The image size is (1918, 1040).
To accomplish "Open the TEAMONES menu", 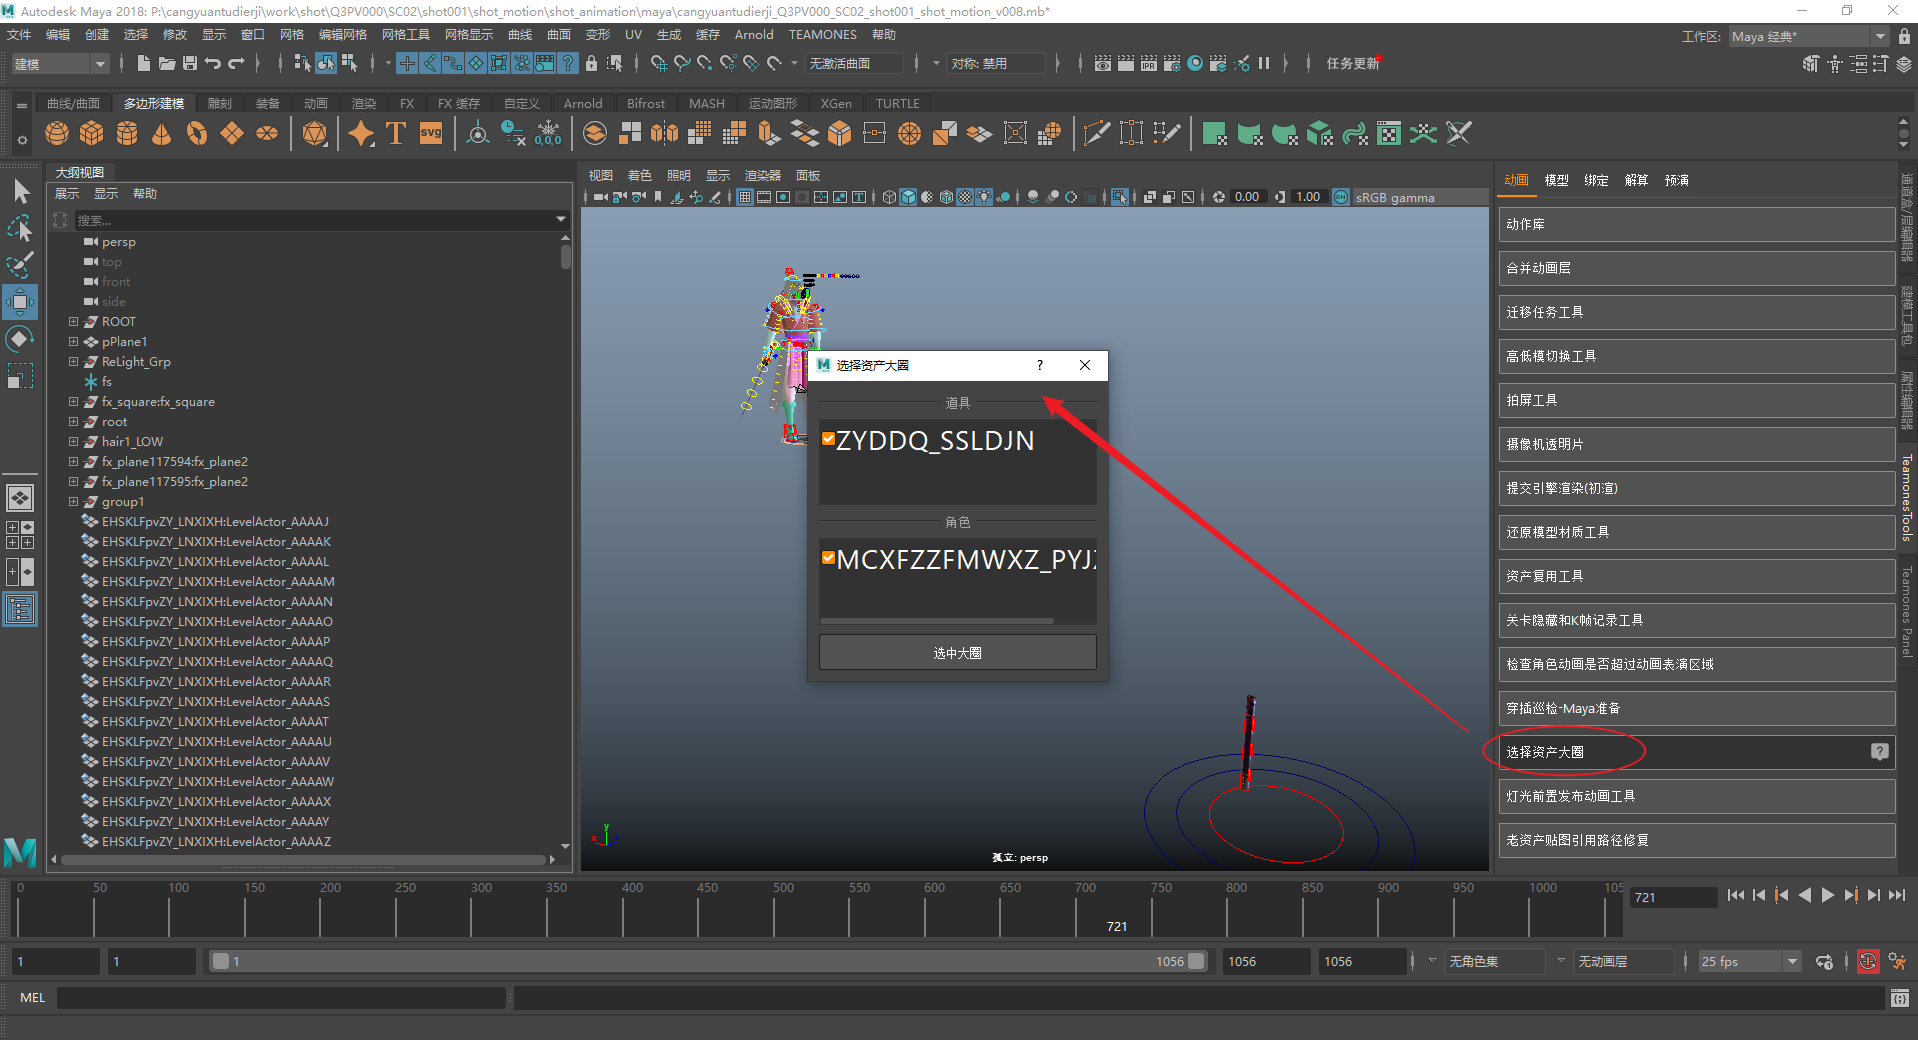I will coord(822,35).
